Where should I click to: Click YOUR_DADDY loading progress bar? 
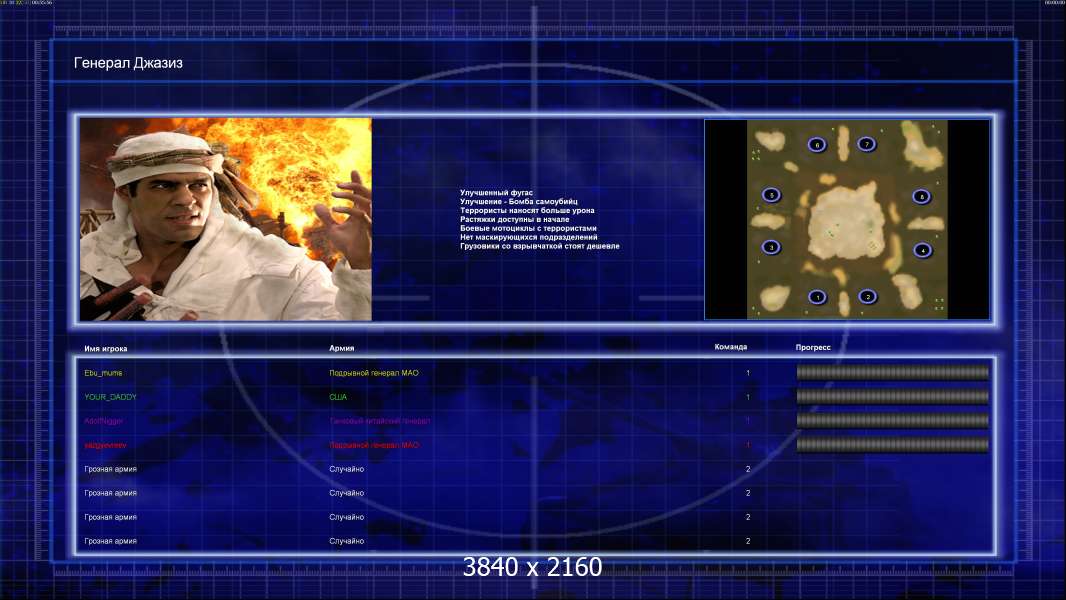click(x=892, y=397)
